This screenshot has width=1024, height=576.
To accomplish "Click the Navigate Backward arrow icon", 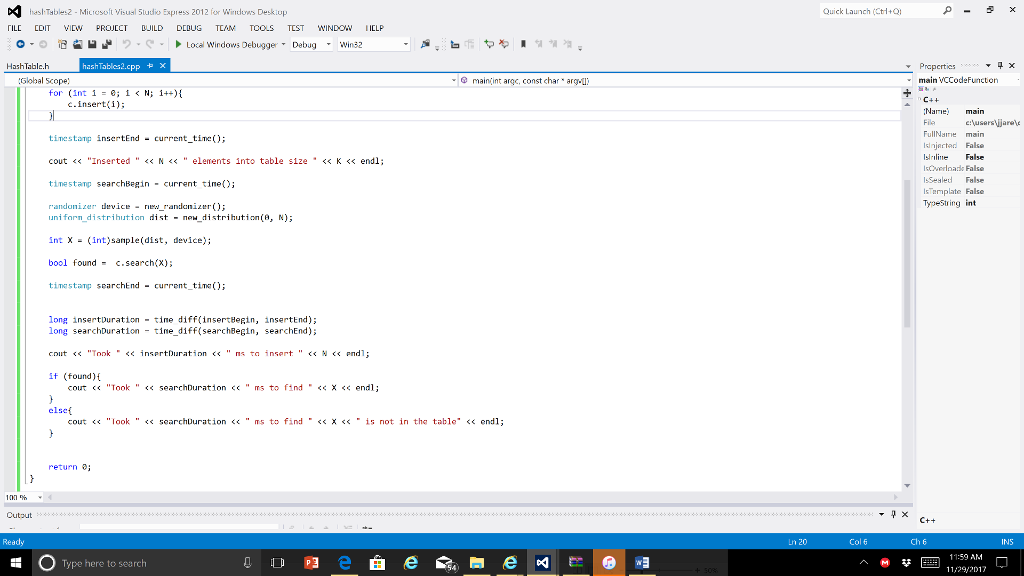I will tap(20, 44).
